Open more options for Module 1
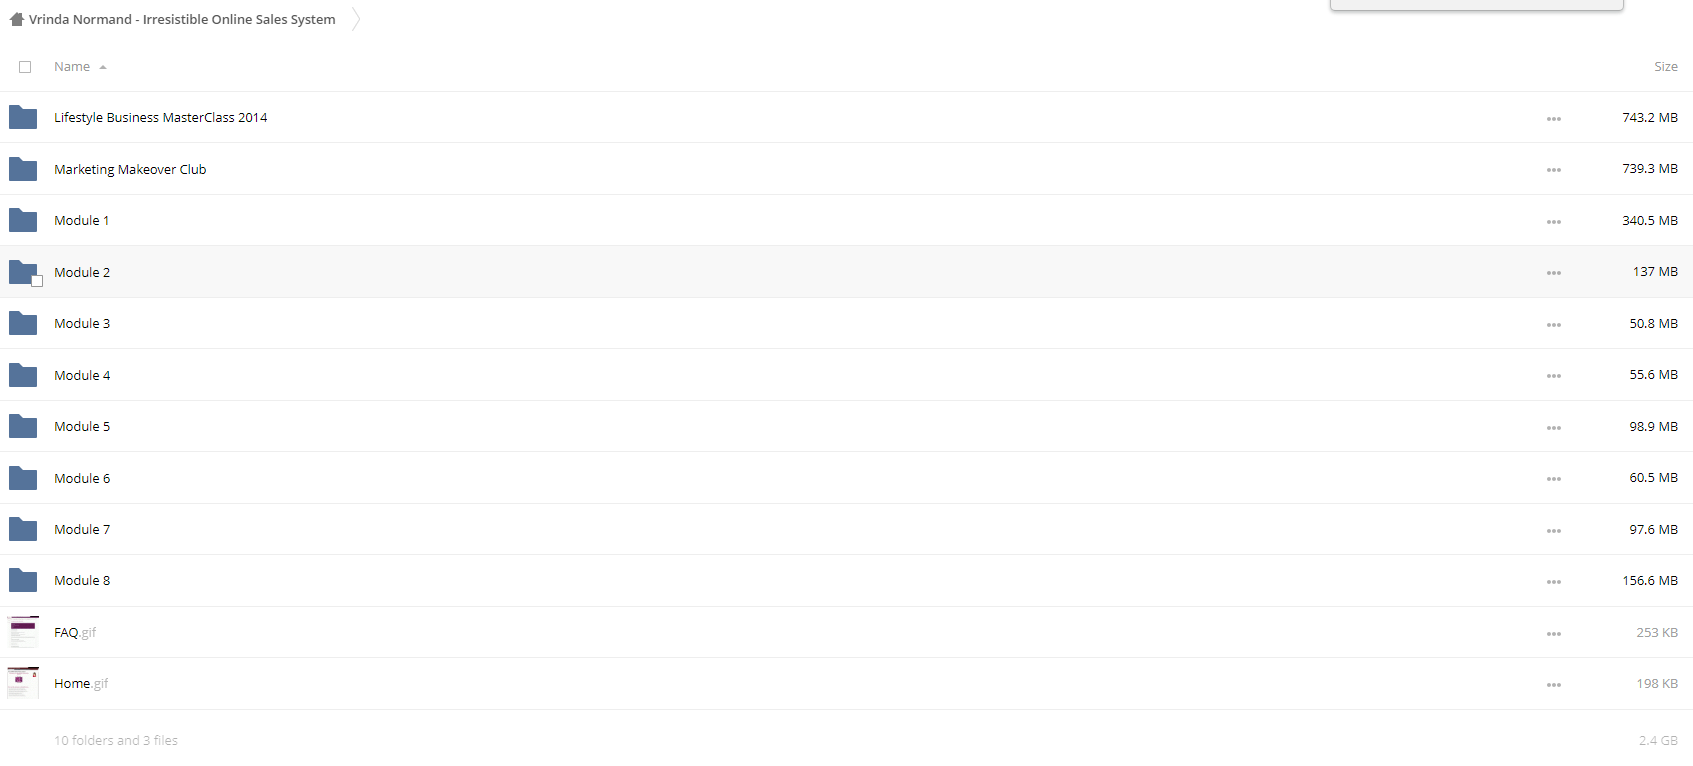1693x766 pixels. point(1553,222)
